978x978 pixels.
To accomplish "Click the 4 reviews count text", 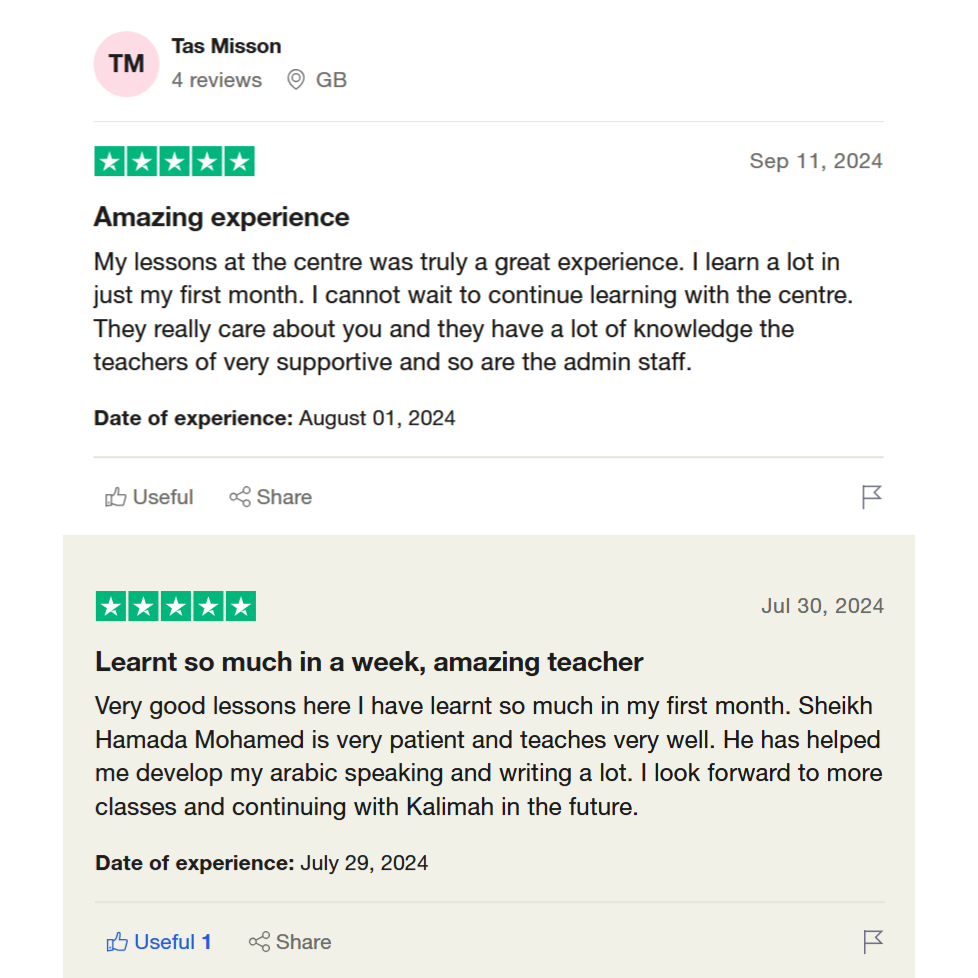I will (x=217, y=80).
